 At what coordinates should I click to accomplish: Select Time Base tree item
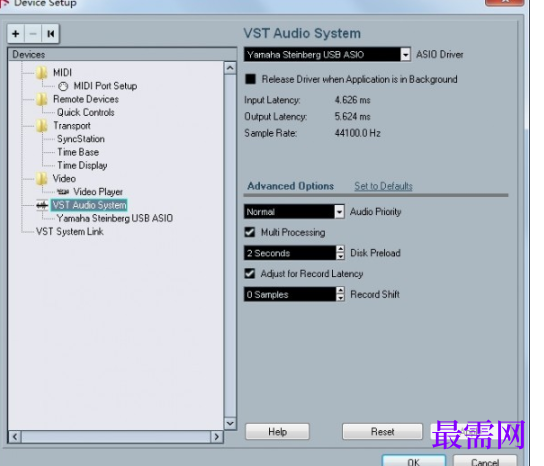point(78,152)
